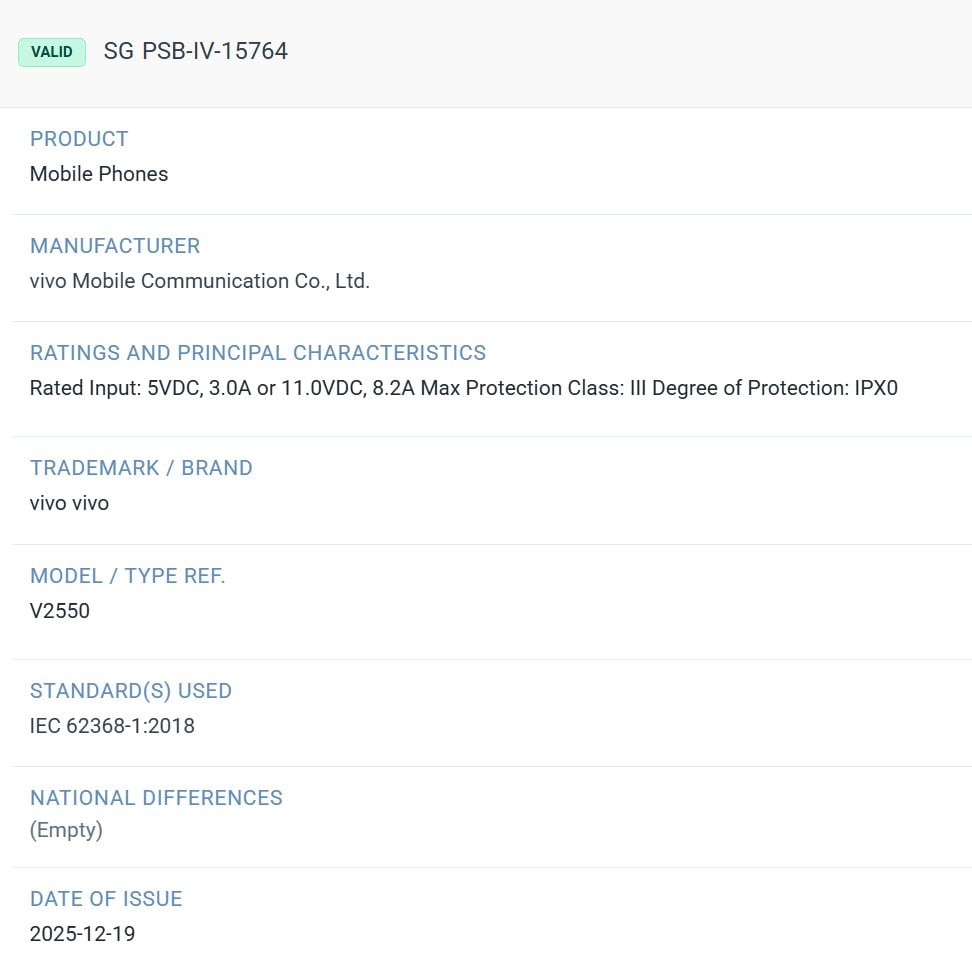Select the vivo vivo brand value
Viewport: 972px width, 967px height.
[69, 503]
